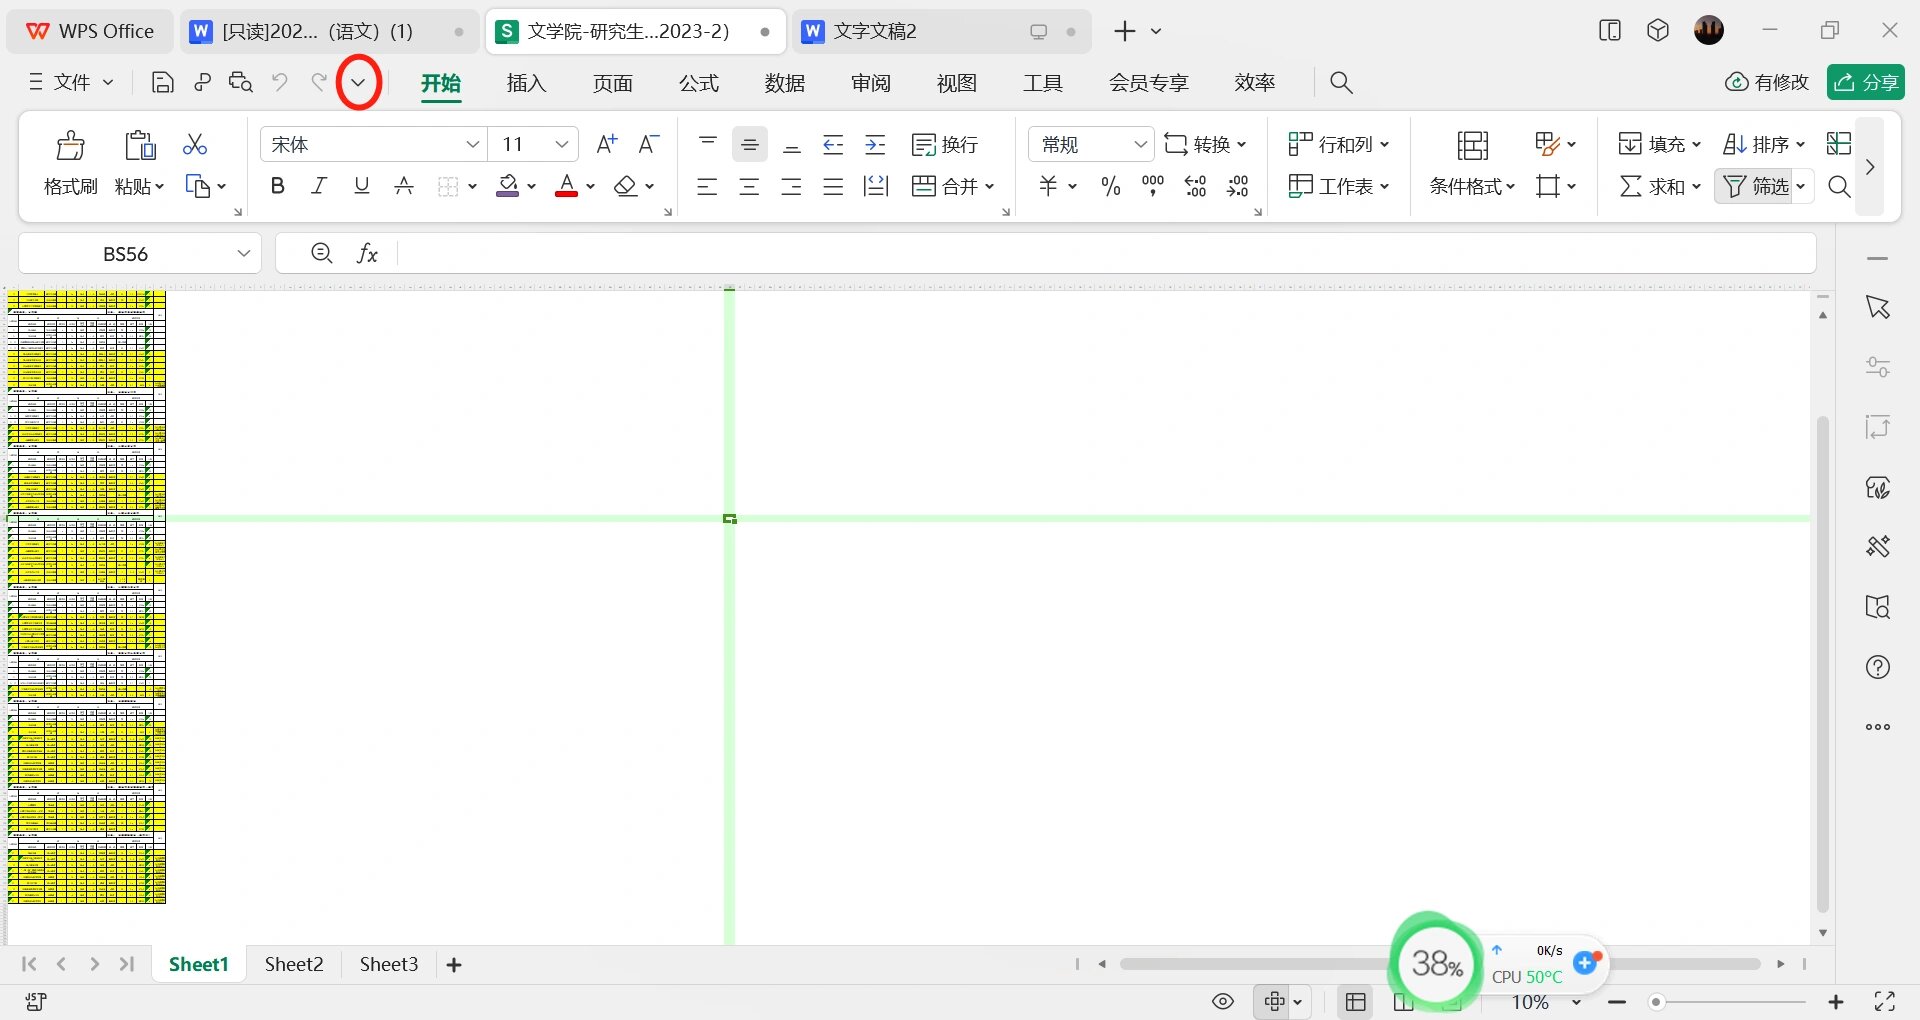Click the fill color bucket swatch
The image size is (1920, 1020).
pos(508,186)
